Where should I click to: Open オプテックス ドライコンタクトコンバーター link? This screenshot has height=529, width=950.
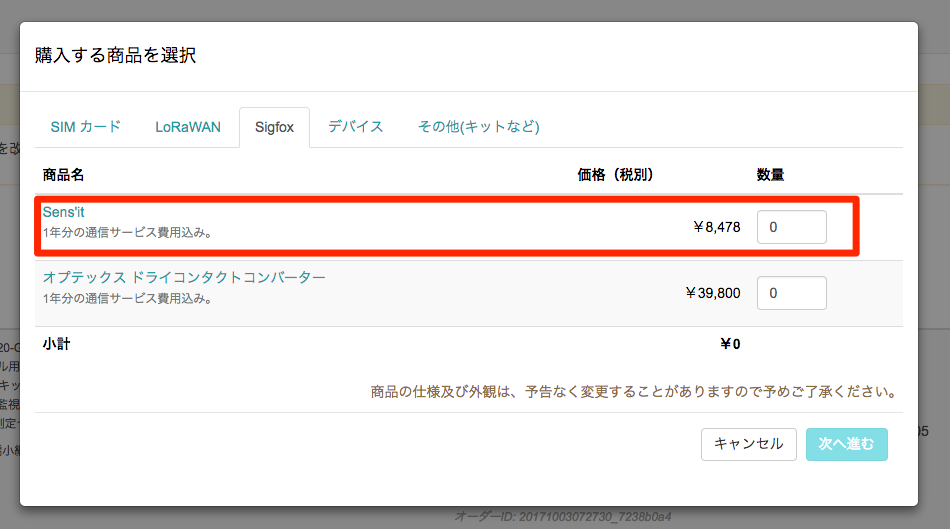pos(184,278)
